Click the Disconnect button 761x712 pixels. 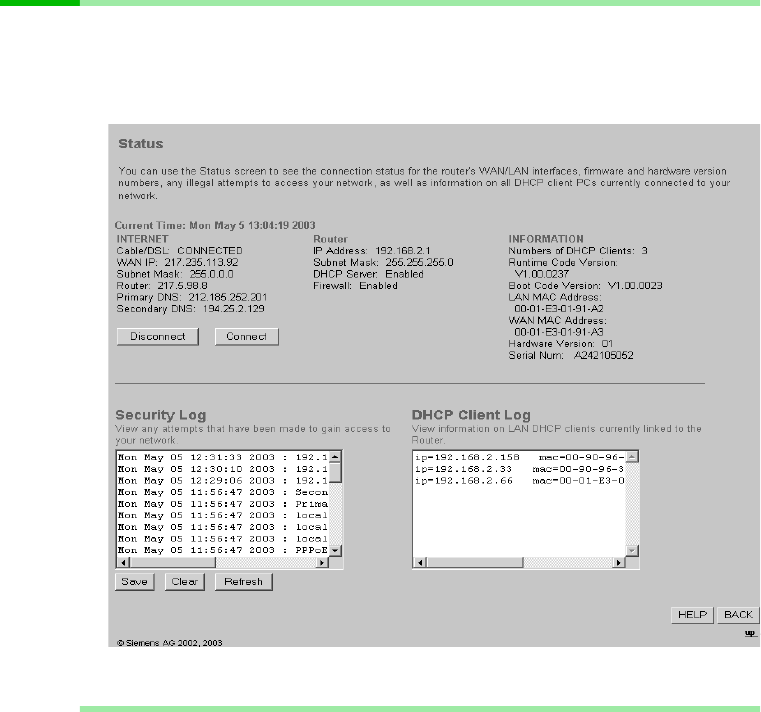pyautogui.click(x=158, y=337)
